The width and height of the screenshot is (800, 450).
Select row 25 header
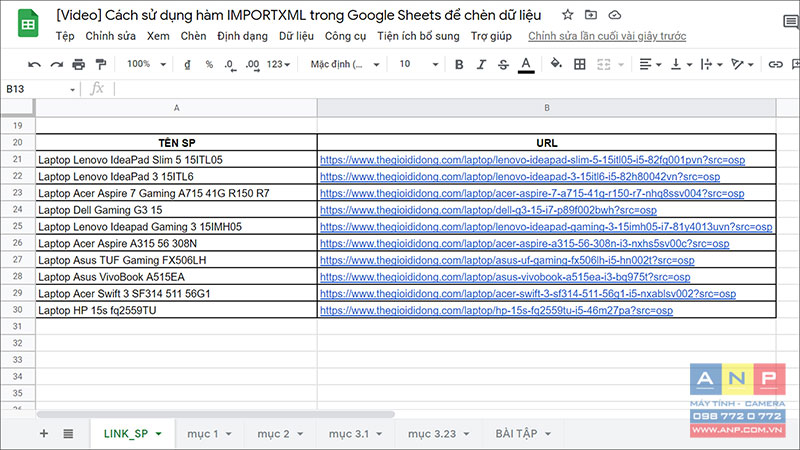coord(18,226)
